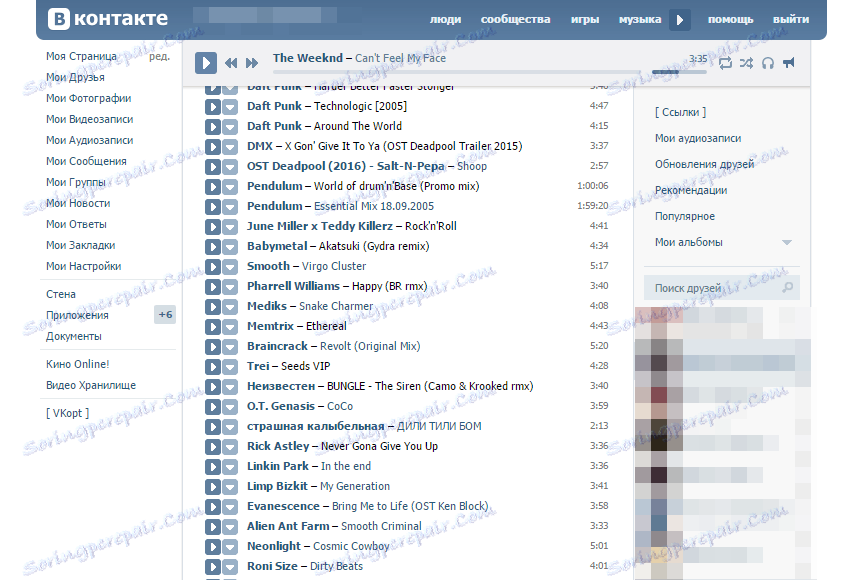Open dropdown arrow for BUNGLE - The Siren track
The height and width of the screenshot is (580, 868).
pos(230,386)
